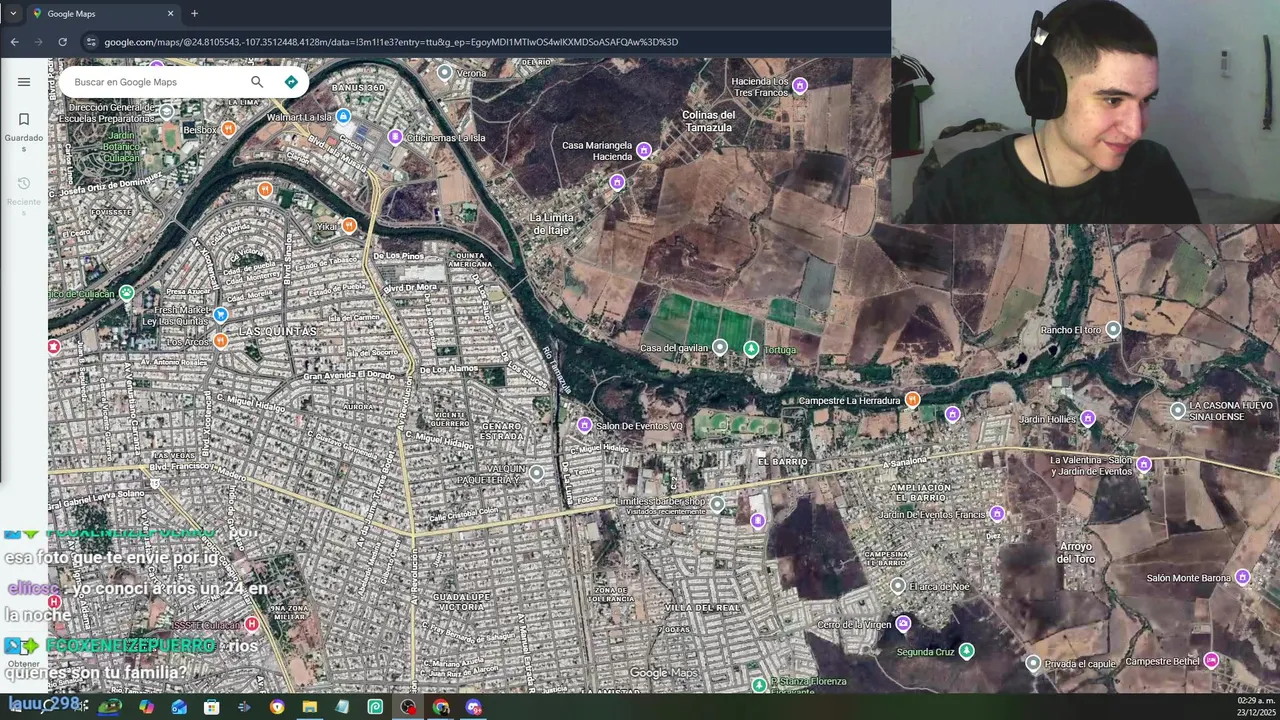The image size is (1280, 720).
Task: Click the Hacienda Los Tres Francos pin
Action: click(x=799, y=87)
